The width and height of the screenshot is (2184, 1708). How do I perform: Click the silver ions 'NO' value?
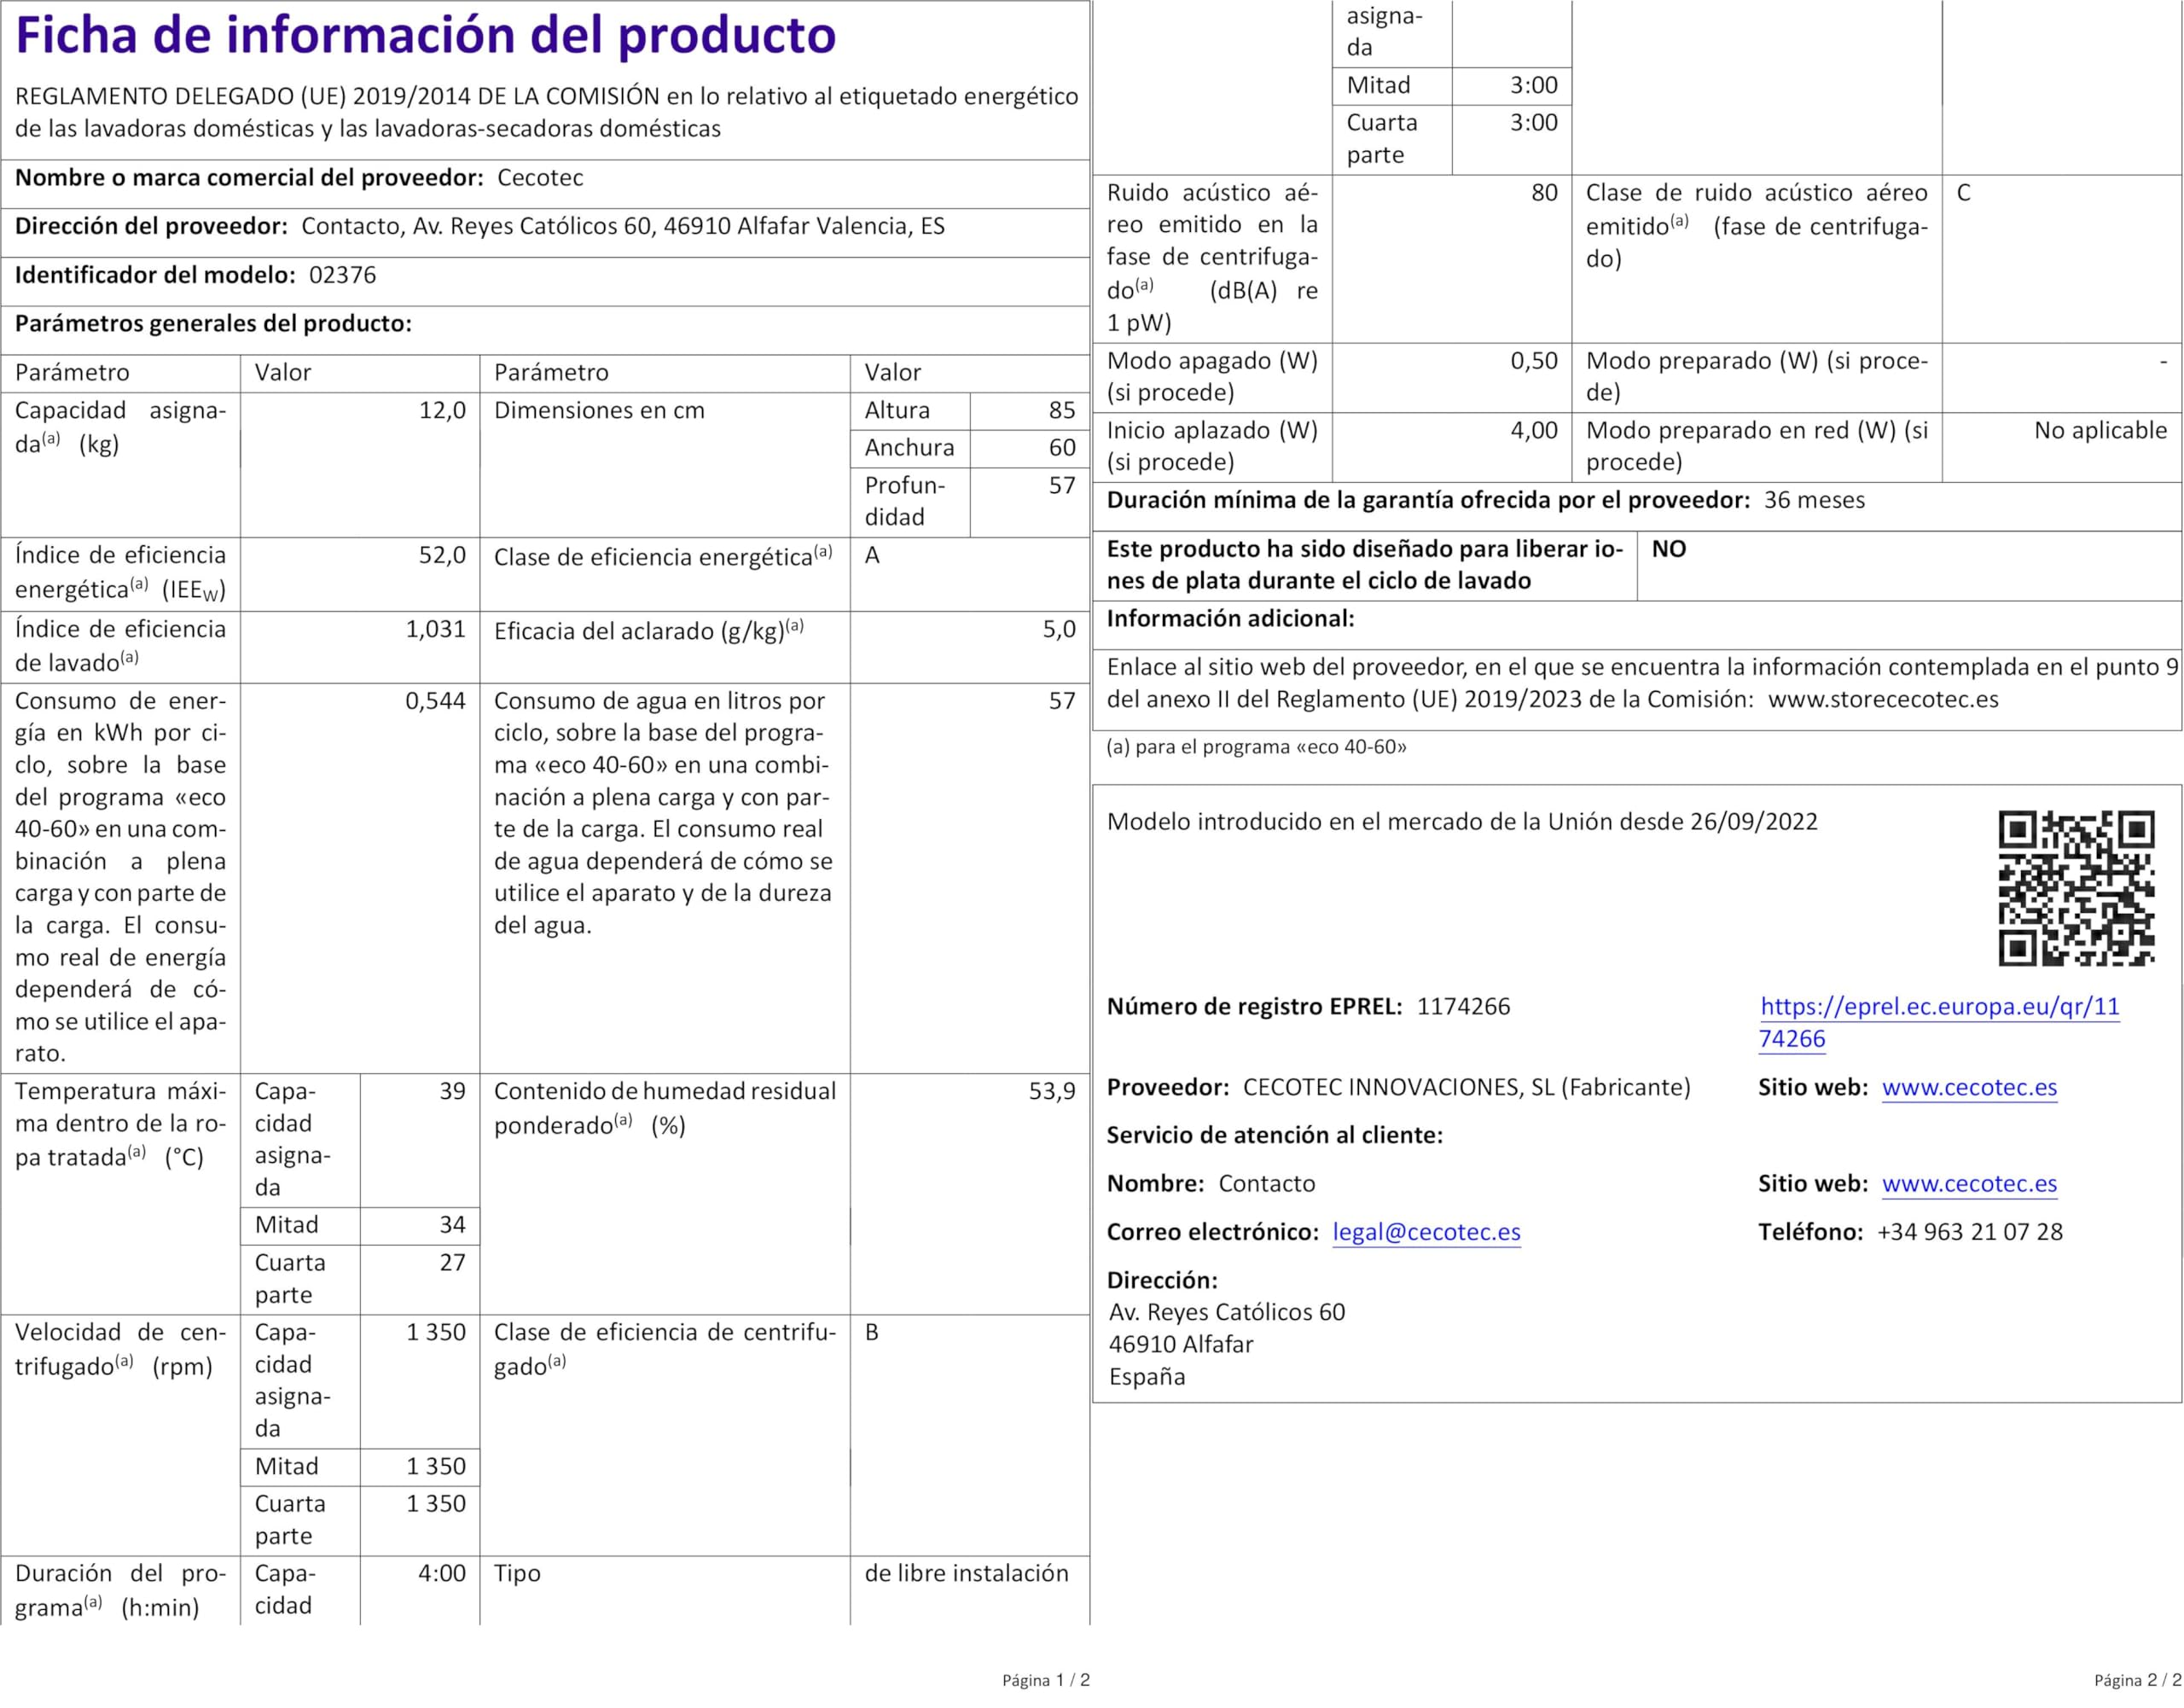coord(1668,549)
